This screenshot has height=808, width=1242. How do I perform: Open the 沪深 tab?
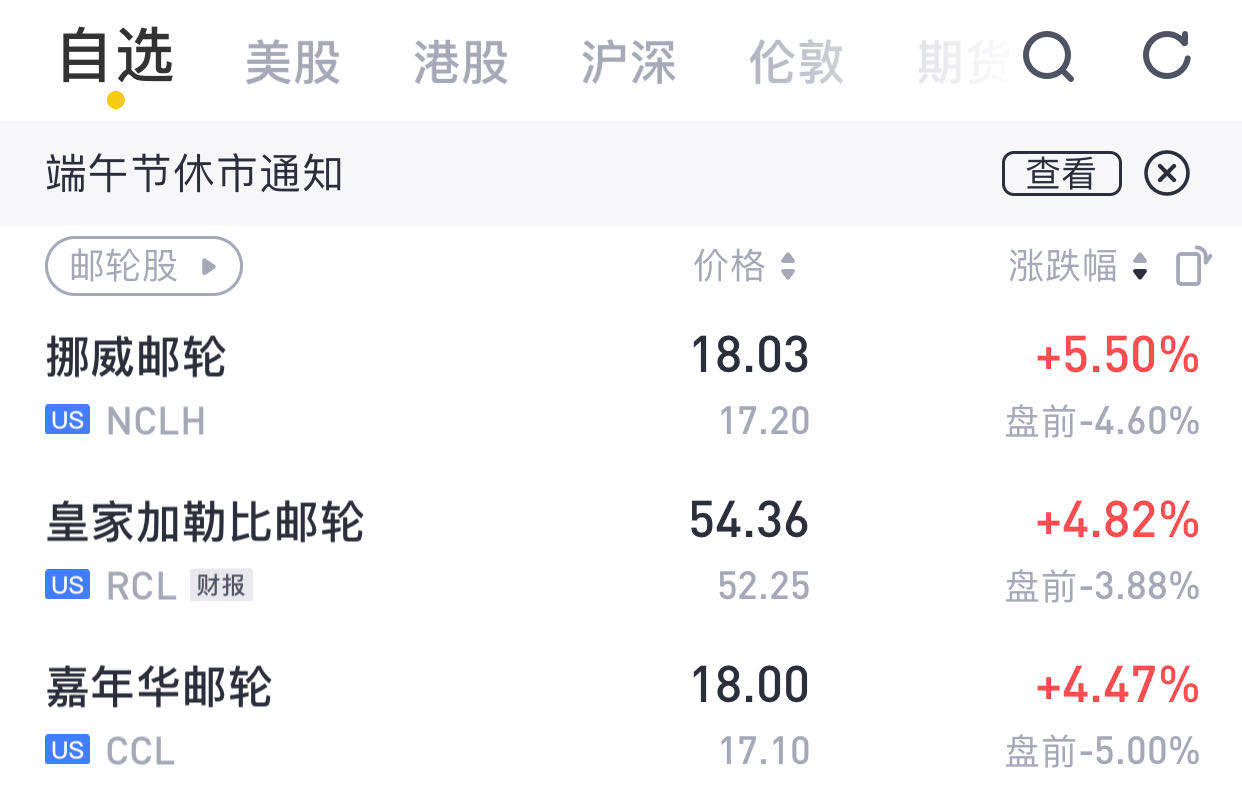point(628,62)
